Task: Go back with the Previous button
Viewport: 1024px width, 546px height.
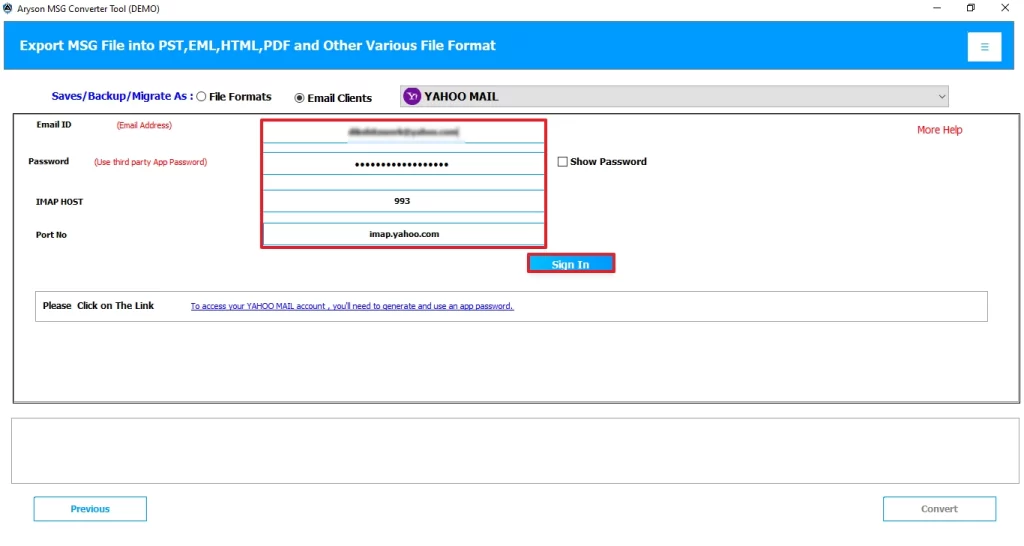Action: point(90,509)
